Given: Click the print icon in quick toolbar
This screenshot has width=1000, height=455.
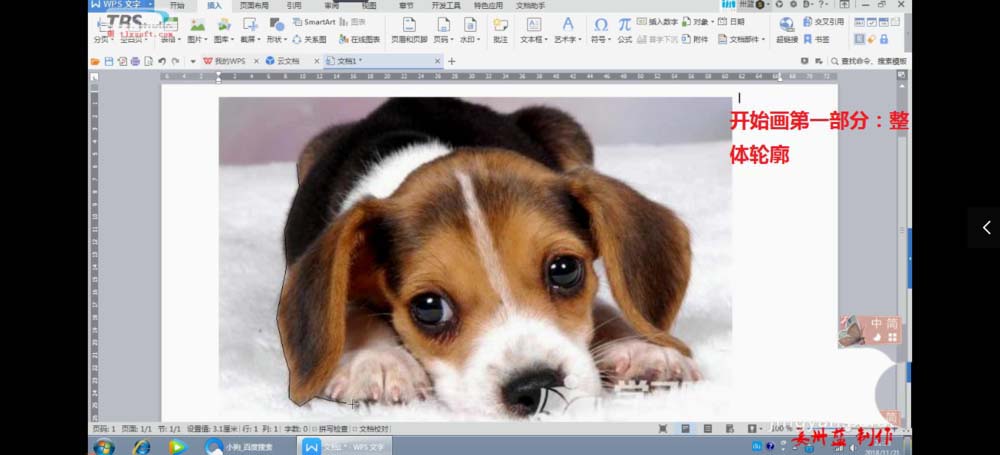Looking at the screenshot, I should coord(135,61).
